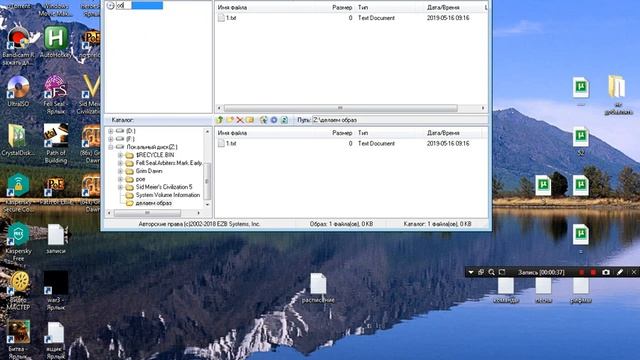Click the catalog tree horizontal scrollbar thumb
Viewport: 640px width, 360px height.
[x=147, y=213]
